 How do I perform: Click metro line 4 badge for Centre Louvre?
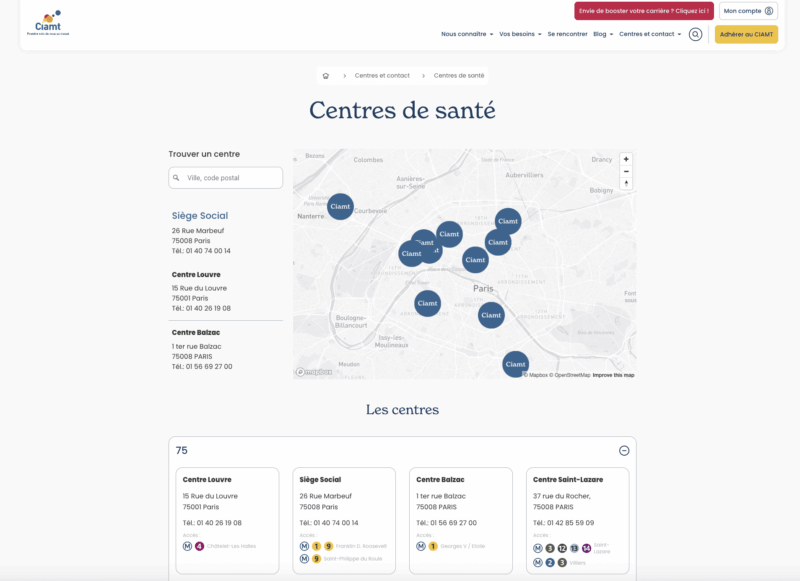pos(199,546)
